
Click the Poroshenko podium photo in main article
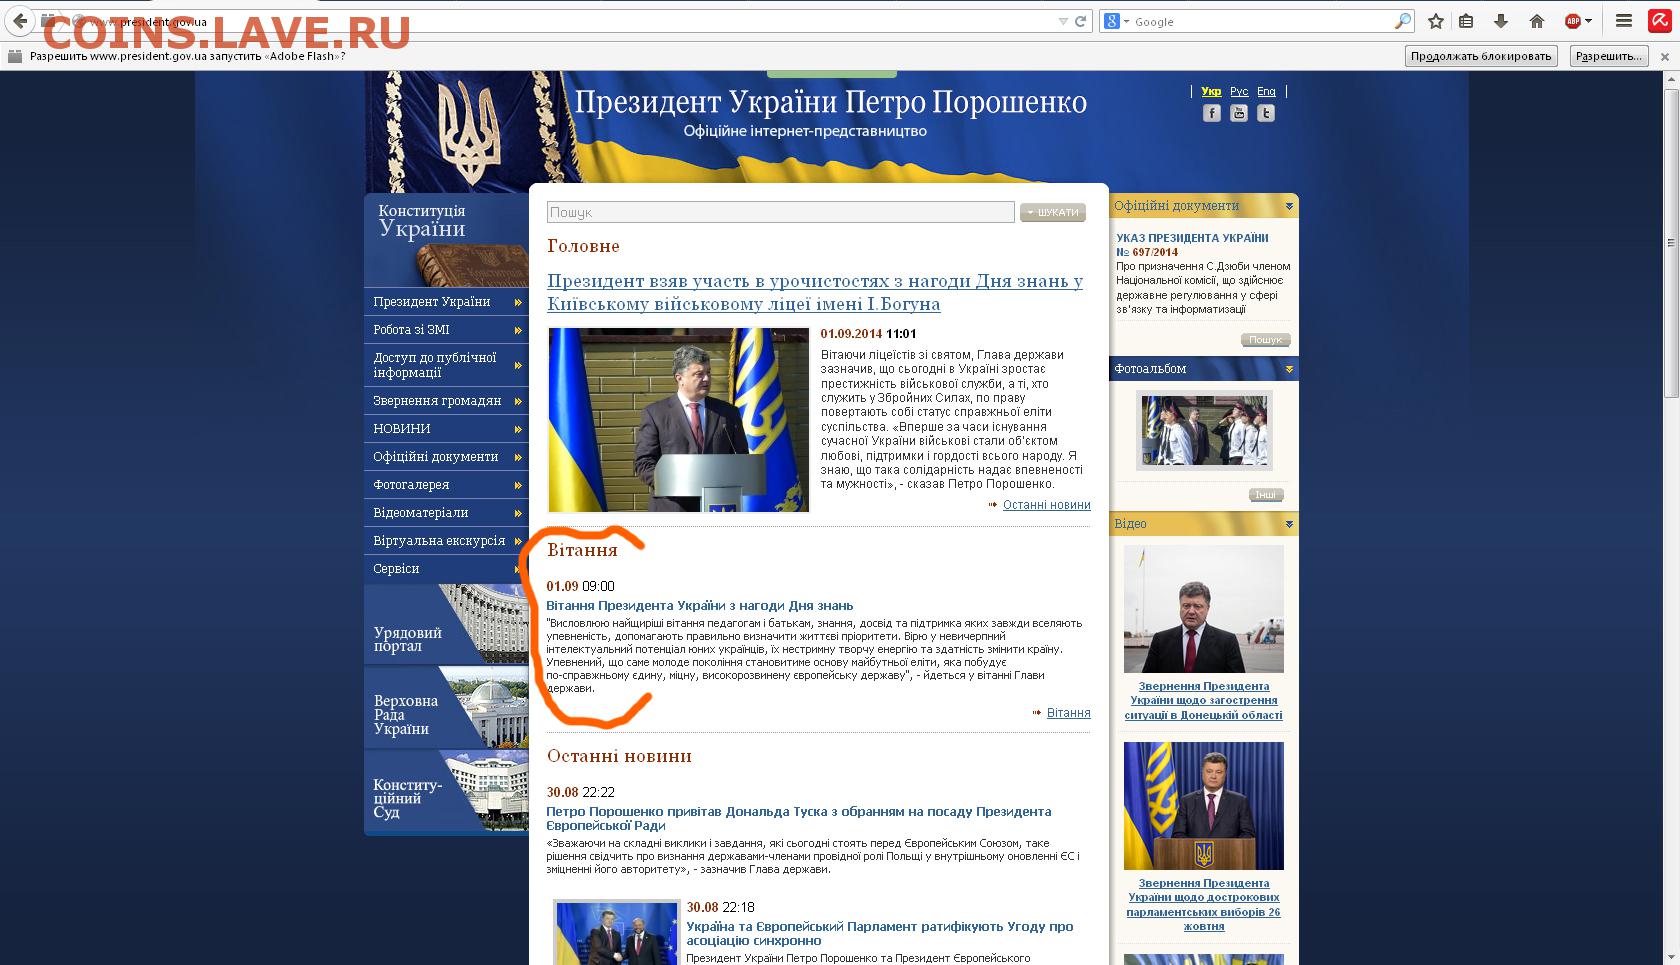pos(678,420)
